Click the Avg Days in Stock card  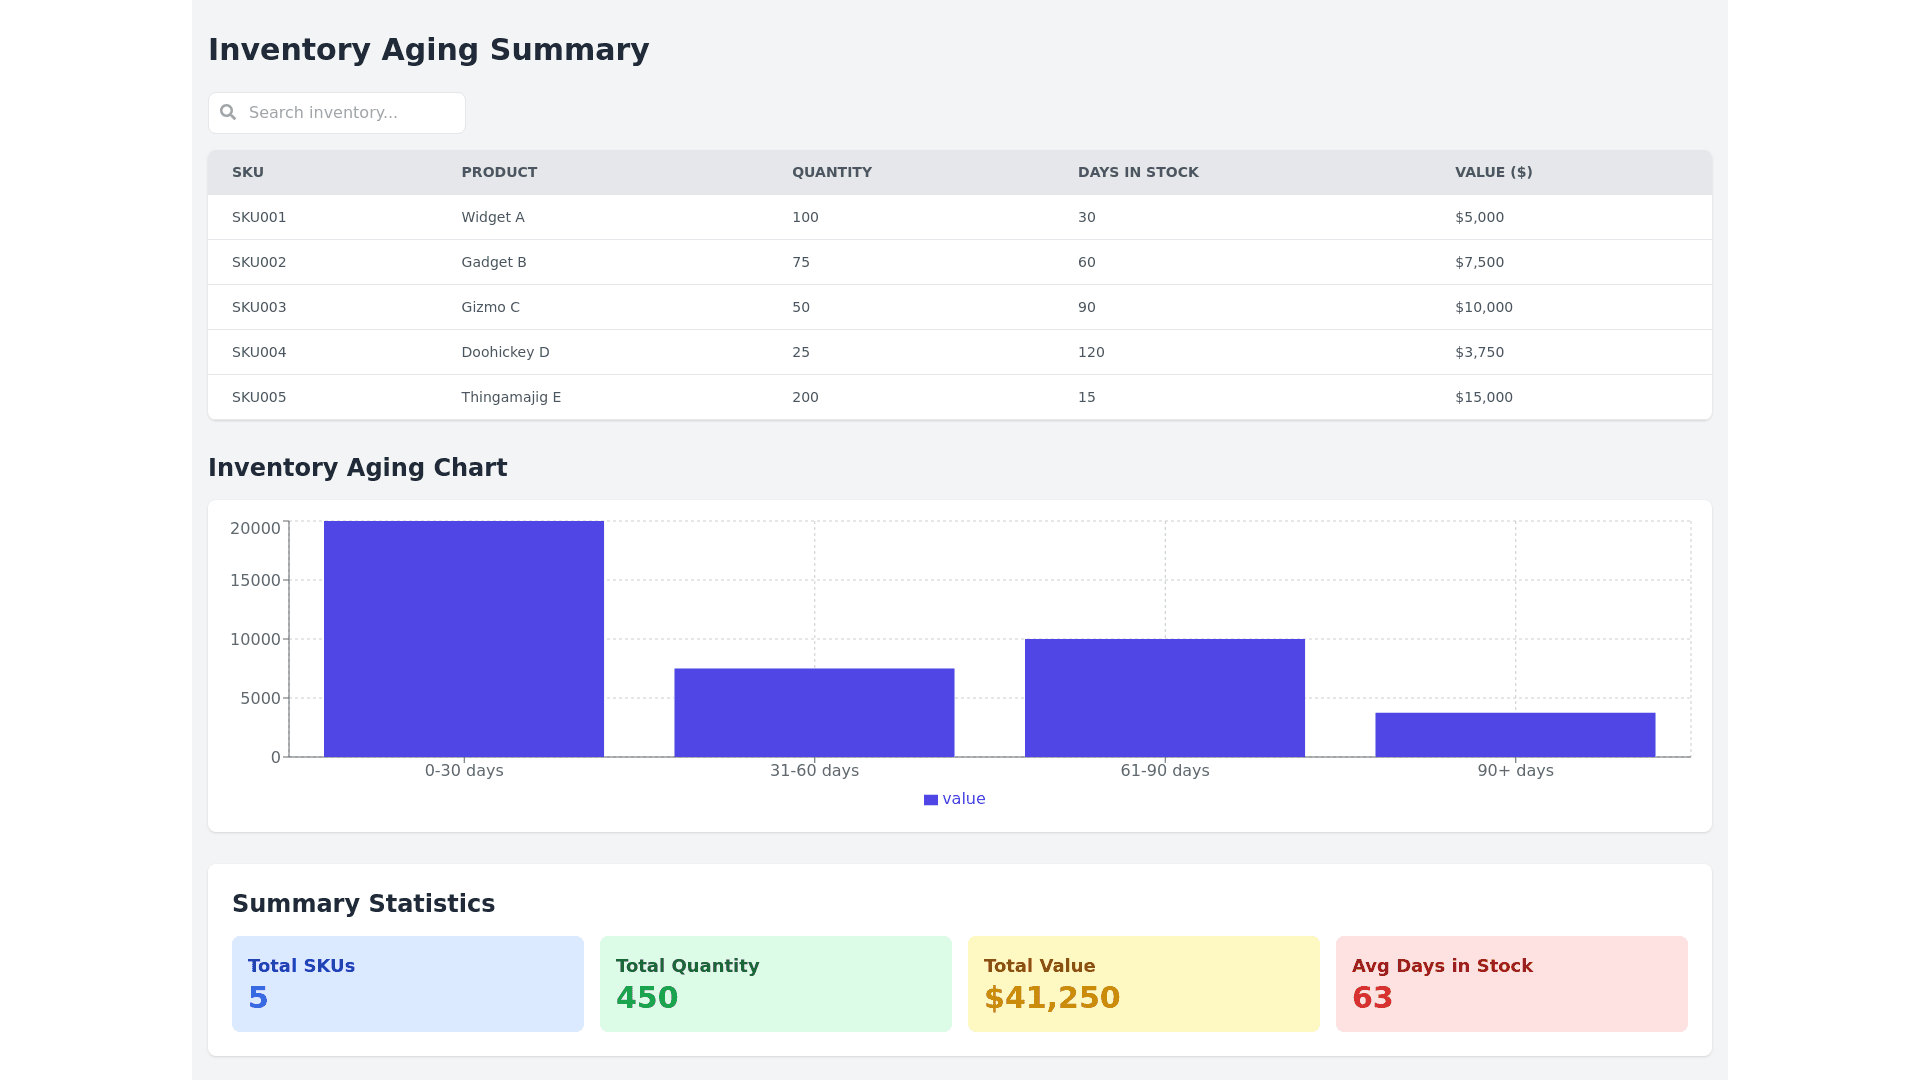pos(1511,983)
